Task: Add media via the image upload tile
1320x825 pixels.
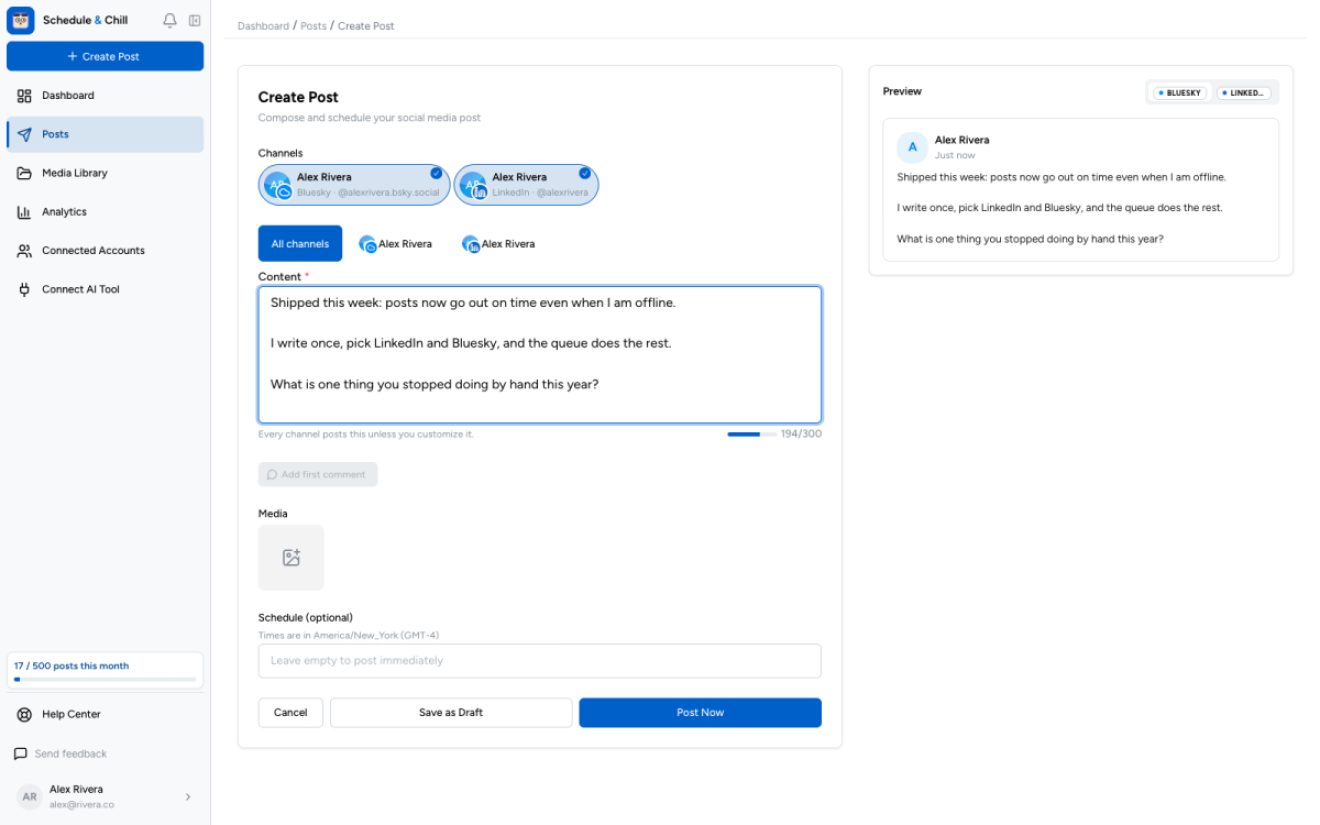Action: pyautogui.click(x=291, y=557)
